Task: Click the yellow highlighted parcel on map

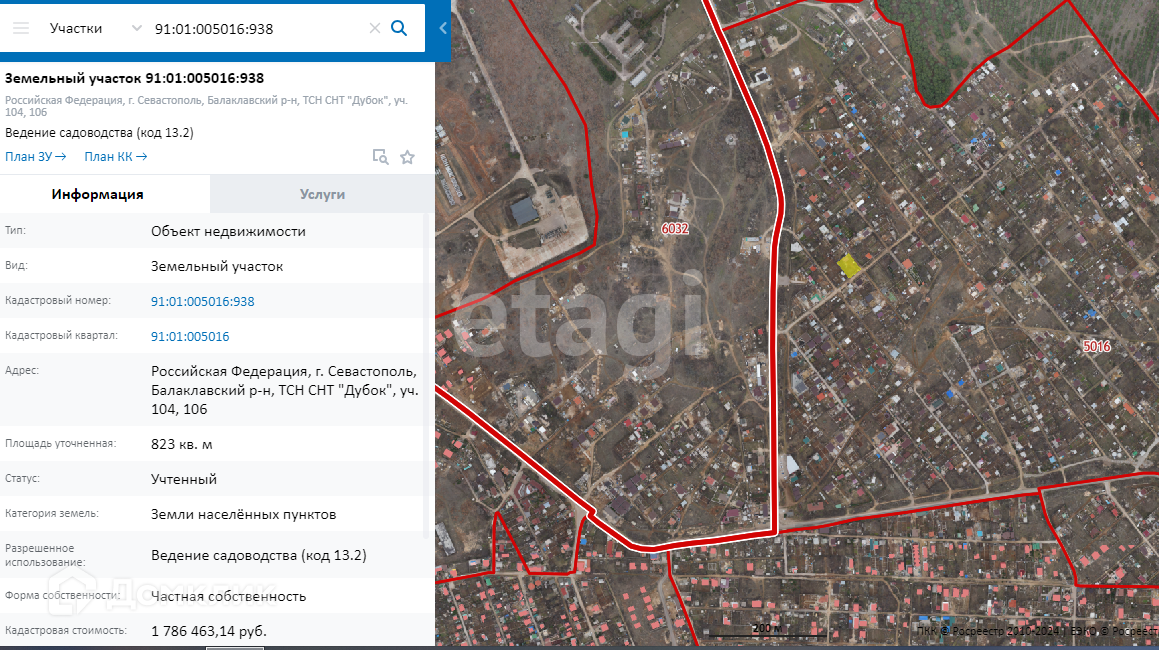Action: (849, 265)
